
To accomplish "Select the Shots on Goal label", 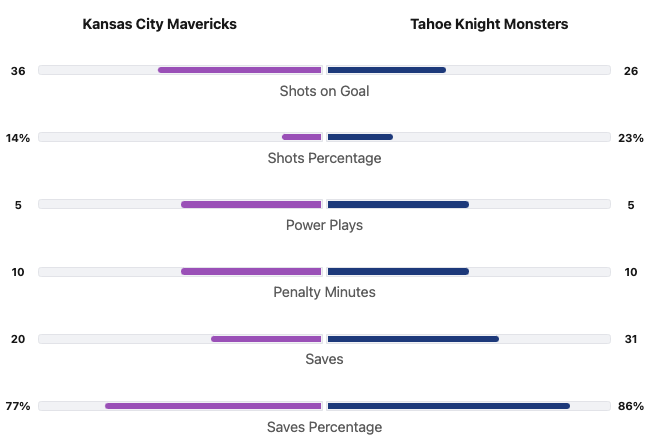I will [324, 91].
